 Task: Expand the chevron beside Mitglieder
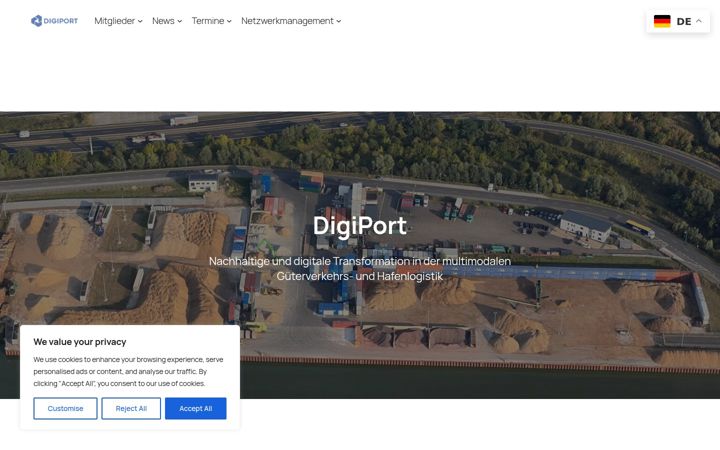140,21
